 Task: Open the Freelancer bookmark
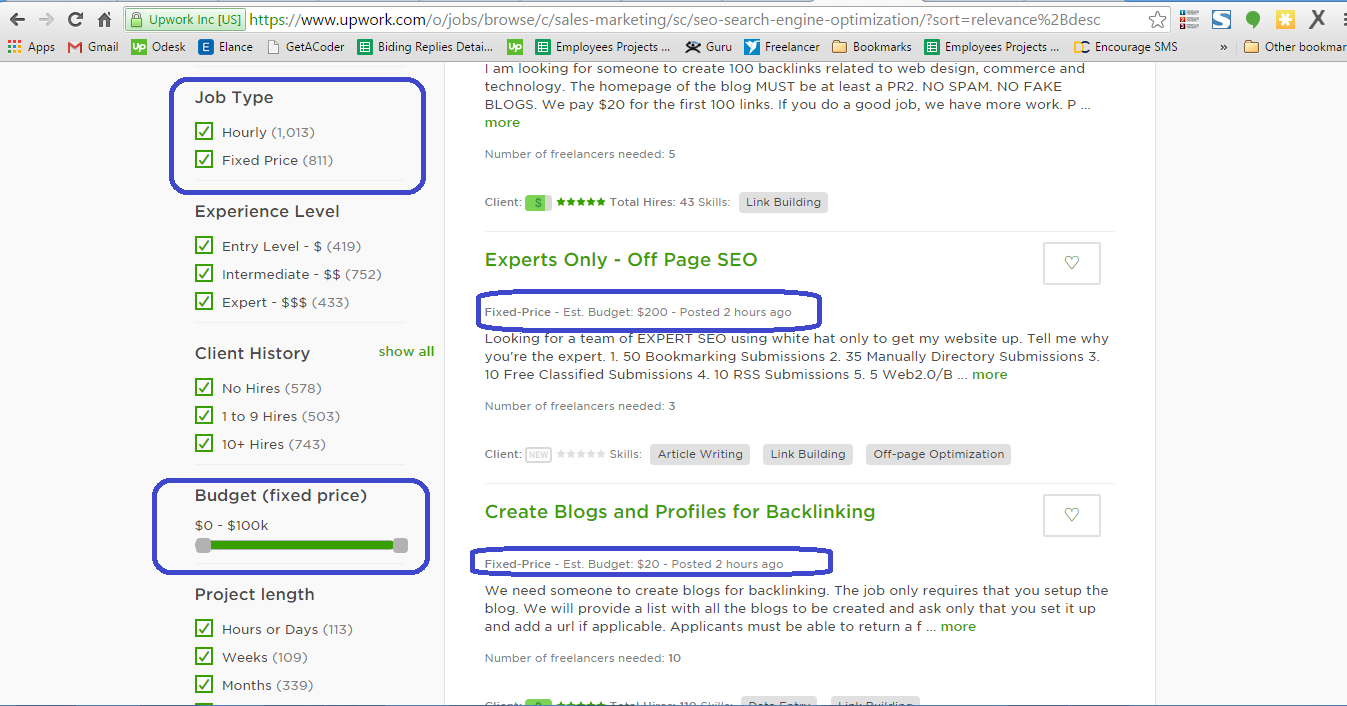(x=781, y=47)
